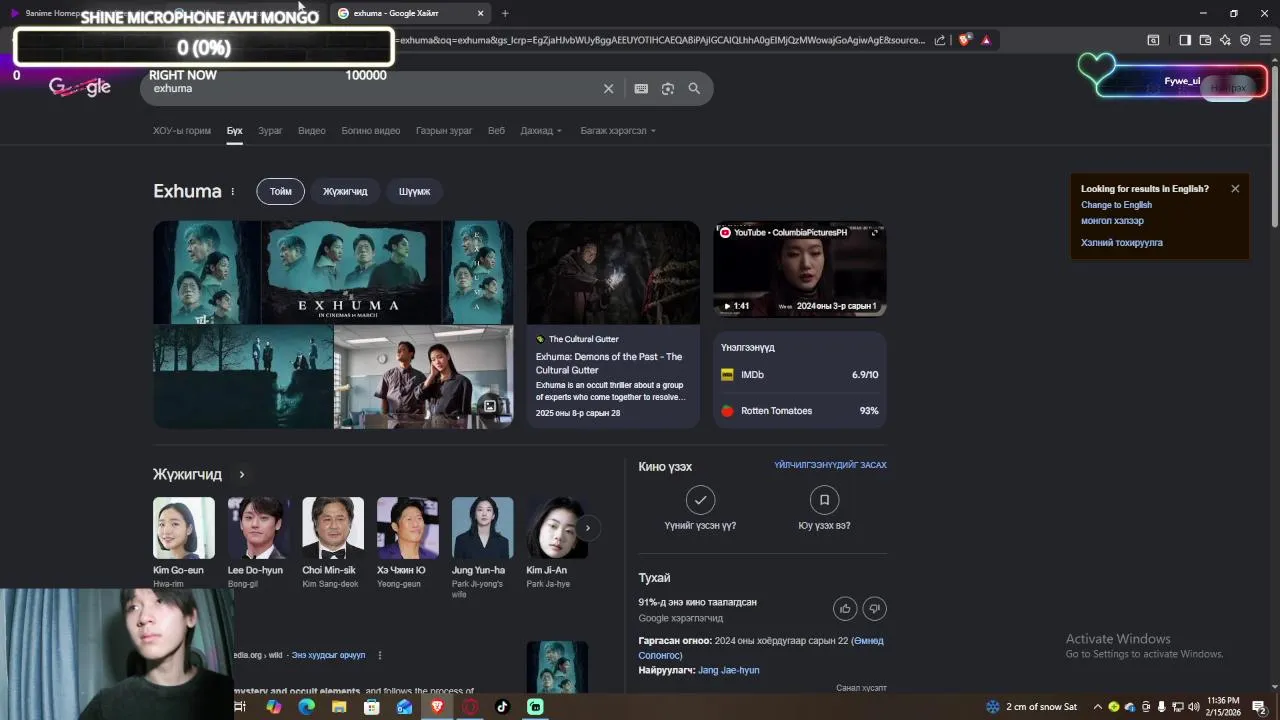Switch to the Веб tab
This screenshot has height=720, width=1280.
[x=496, y=131]
